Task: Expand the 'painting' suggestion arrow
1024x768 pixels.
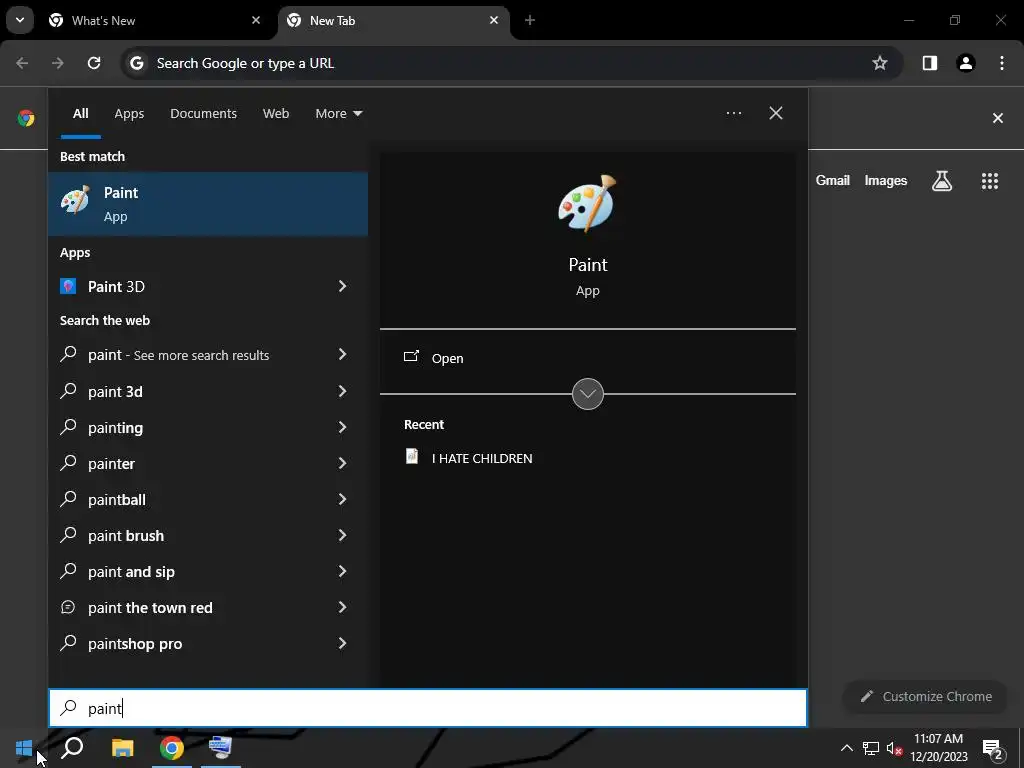Action: click(x=342, y=427)
